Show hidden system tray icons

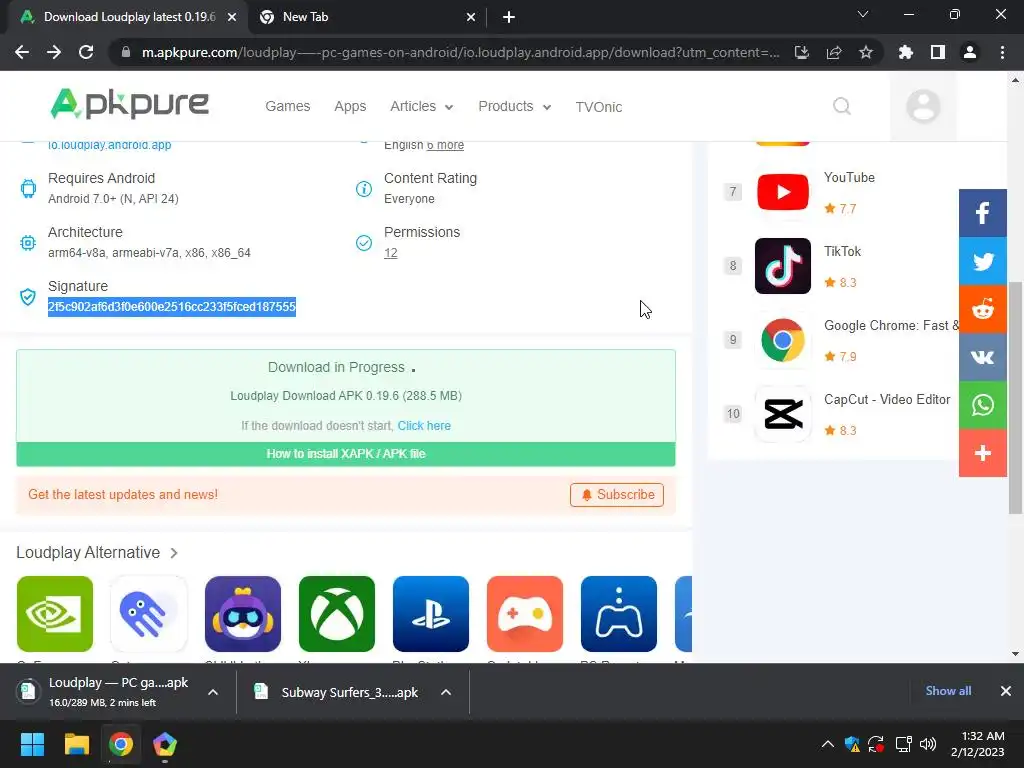[827, 744]
